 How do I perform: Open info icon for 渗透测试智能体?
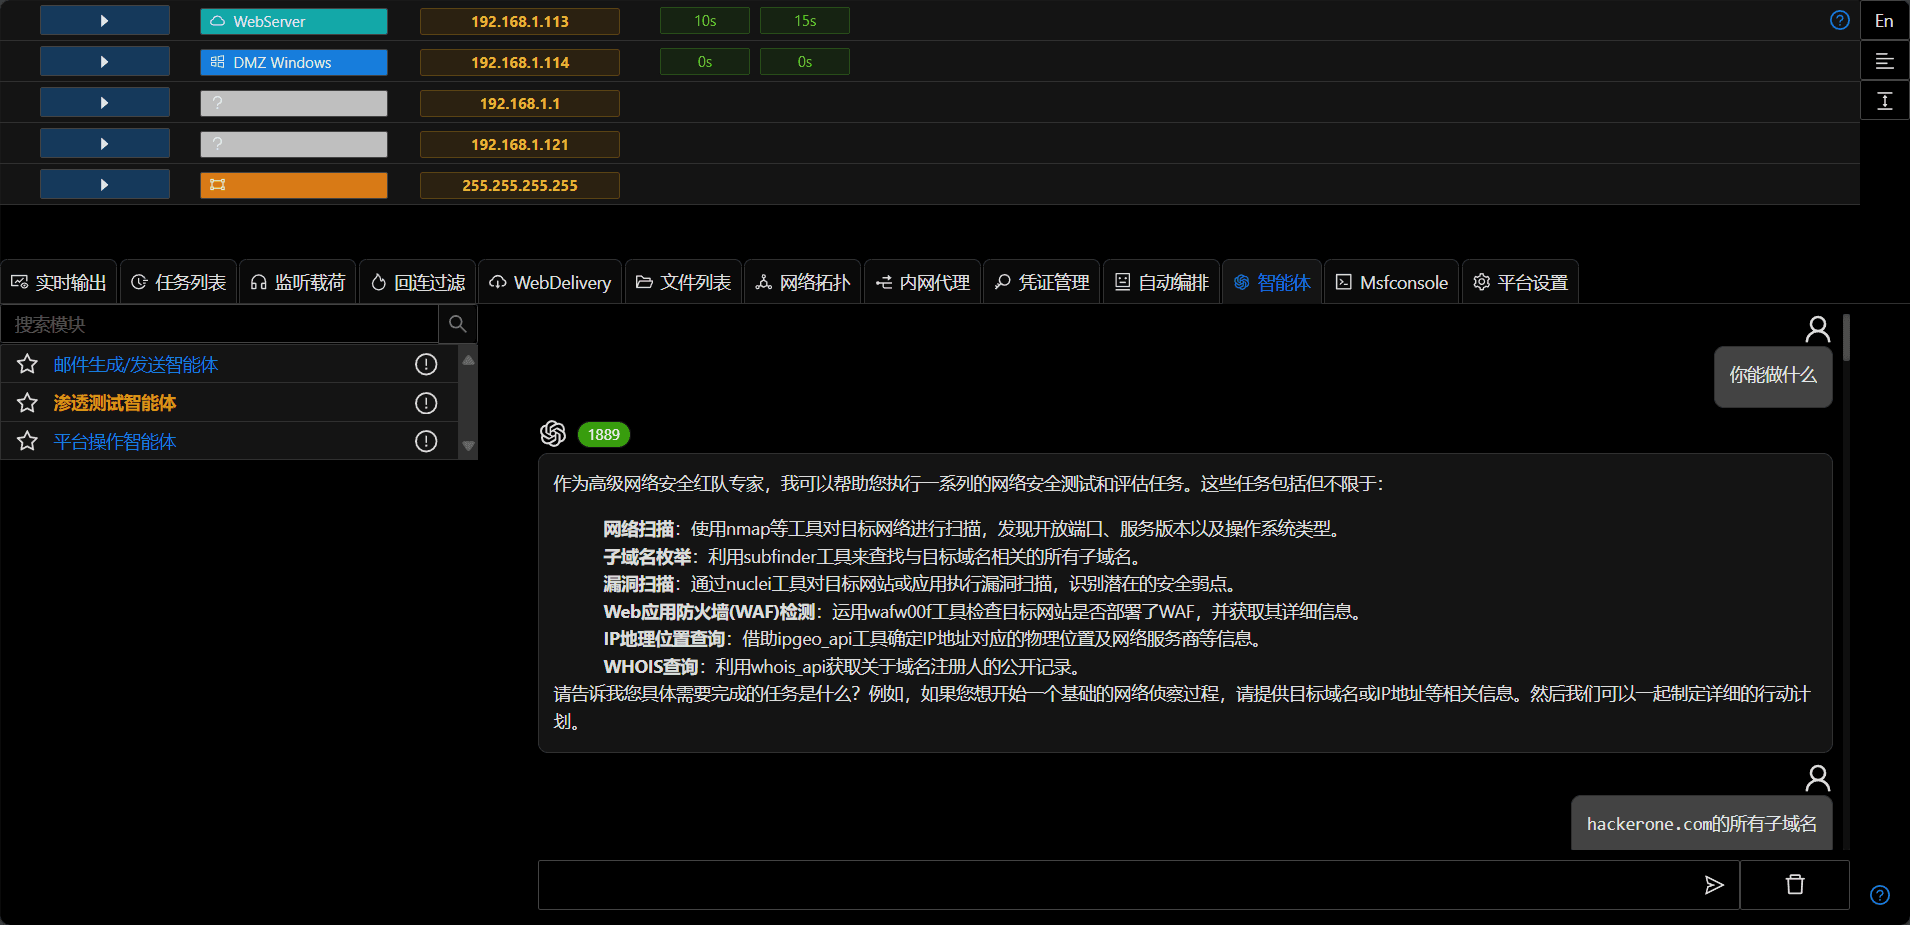(x=426, y=403)
